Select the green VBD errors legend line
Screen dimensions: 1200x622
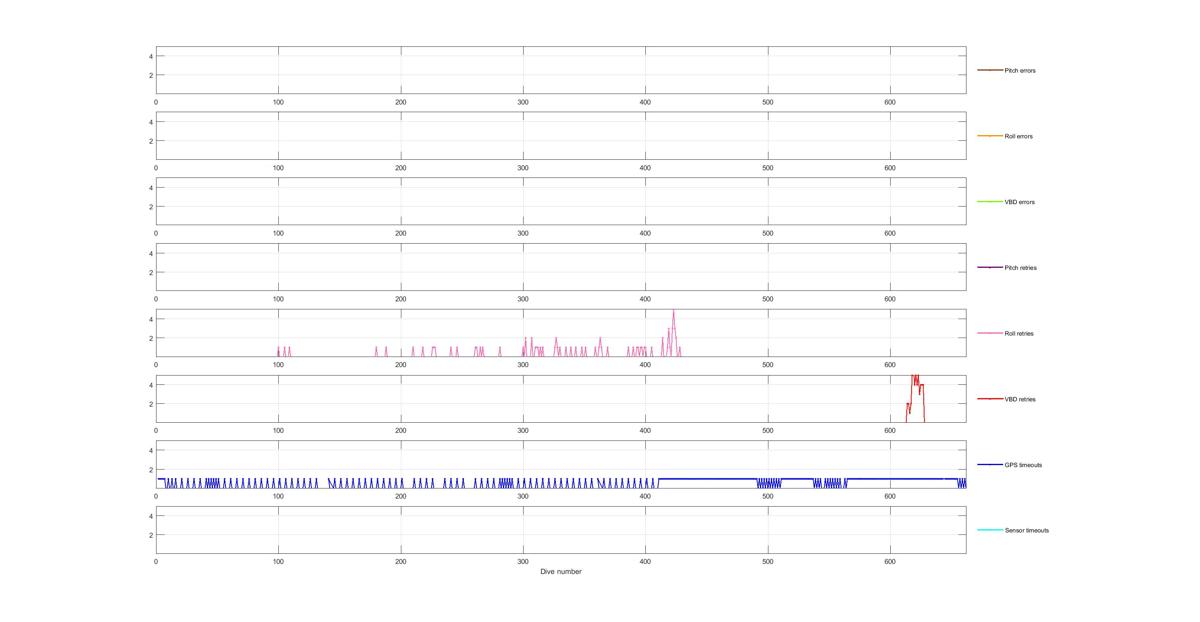tap(990, 202)
